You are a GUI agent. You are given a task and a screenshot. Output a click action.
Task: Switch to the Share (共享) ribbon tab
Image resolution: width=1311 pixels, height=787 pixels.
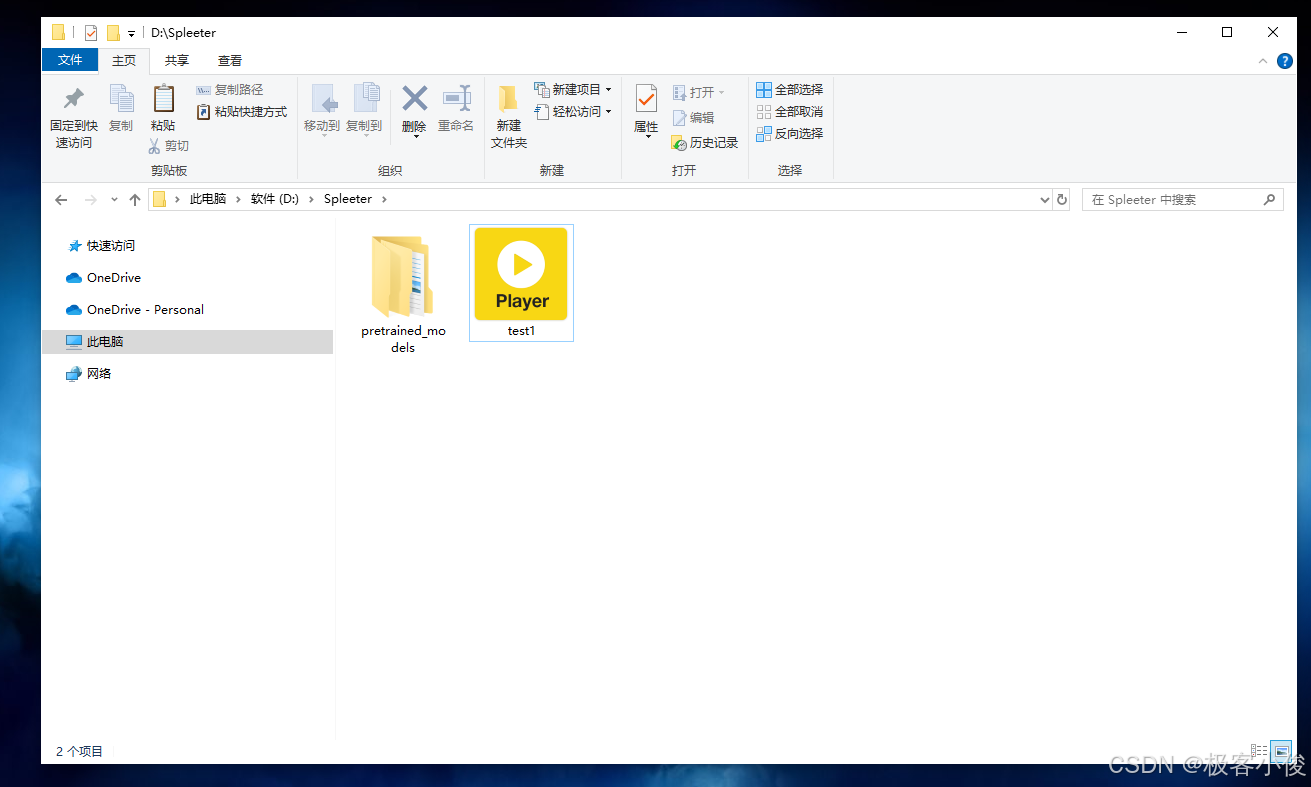[x=177, y=61]
